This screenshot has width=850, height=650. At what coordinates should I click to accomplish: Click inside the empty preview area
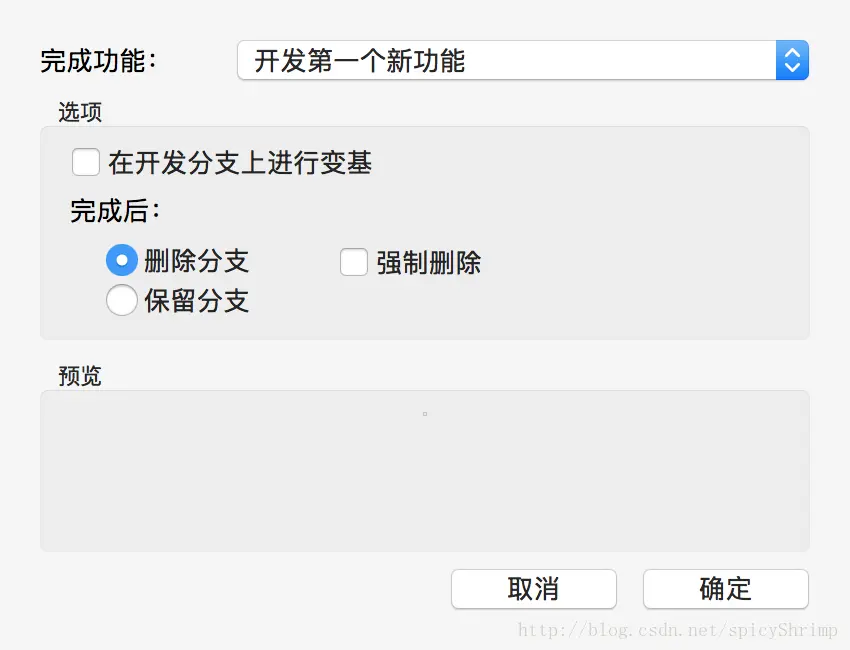(425, 470)
